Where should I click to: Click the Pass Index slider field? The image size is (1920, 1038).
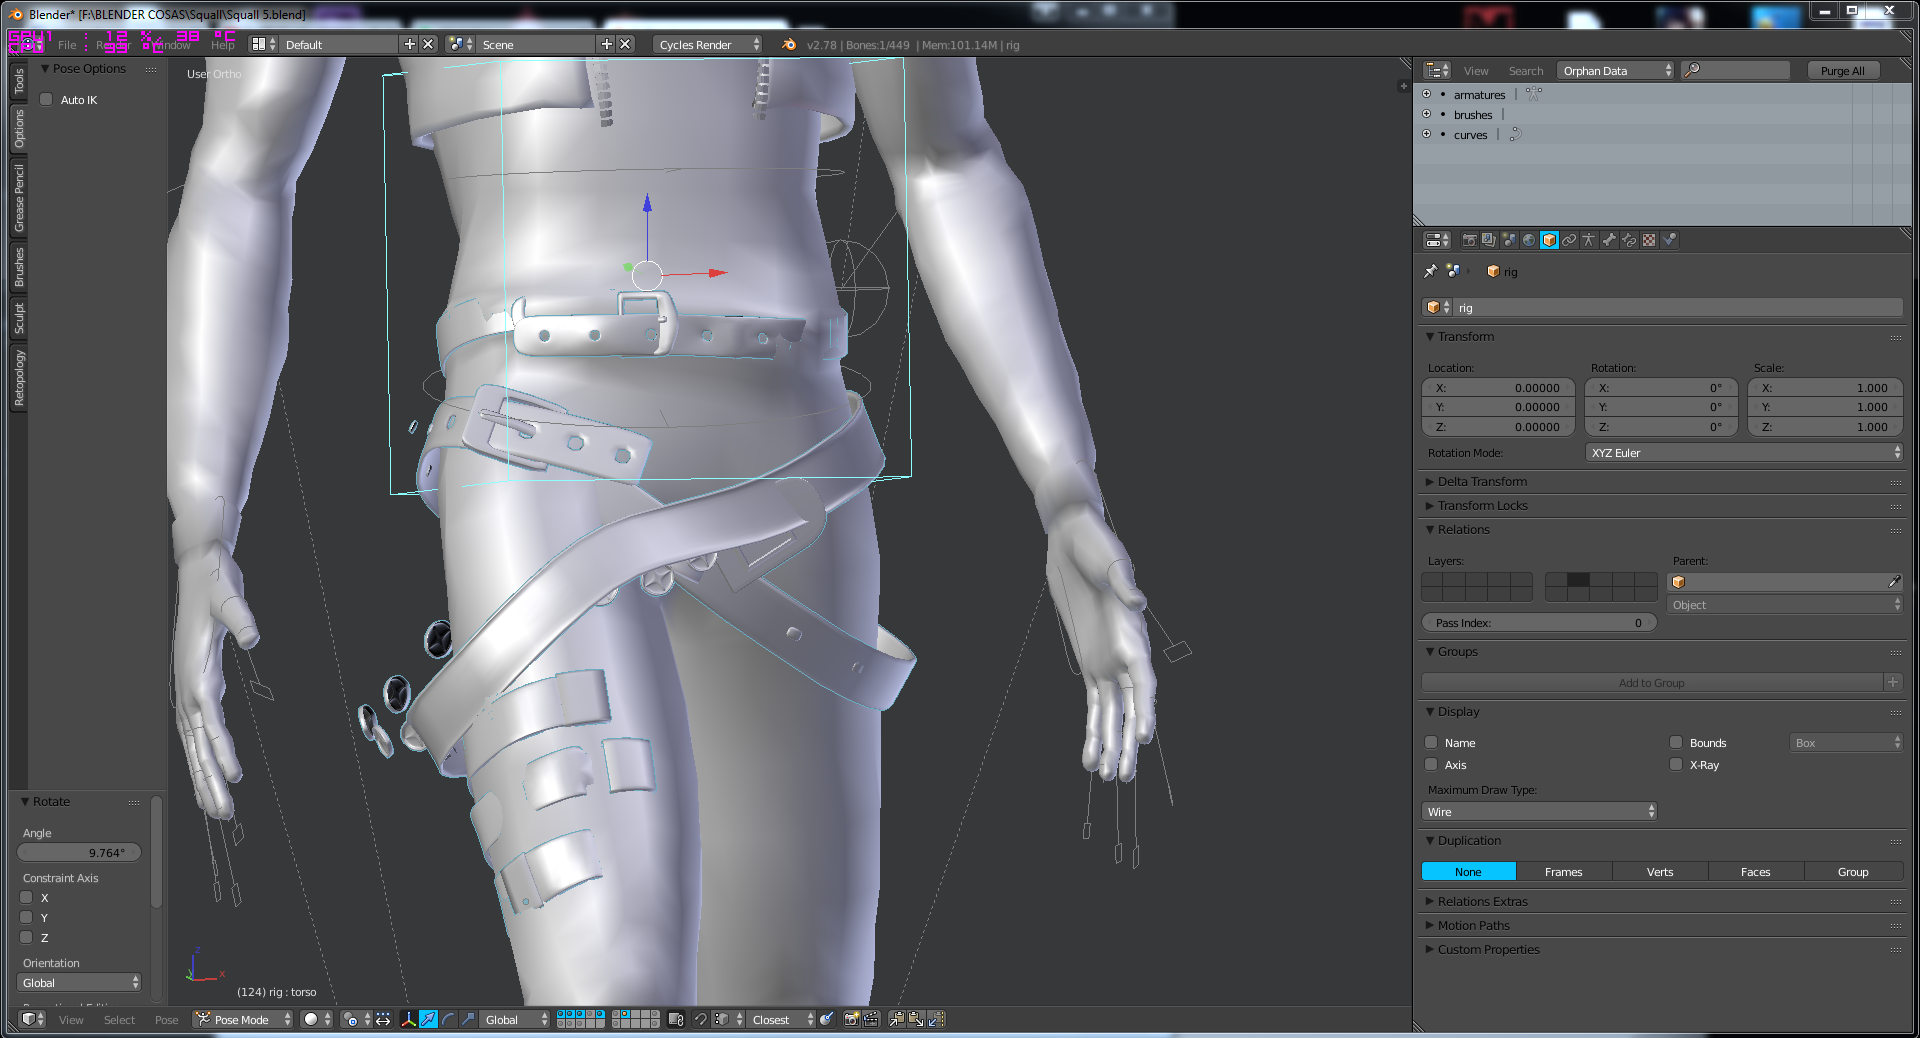click(x=1539, y=622)
